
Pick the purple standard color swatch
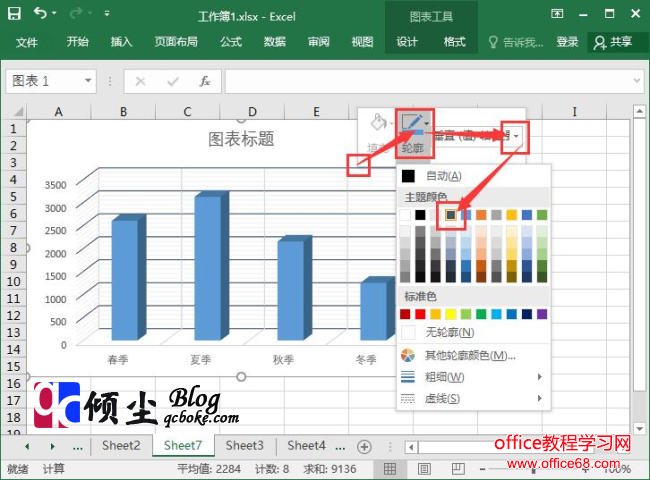pos(542,314)
